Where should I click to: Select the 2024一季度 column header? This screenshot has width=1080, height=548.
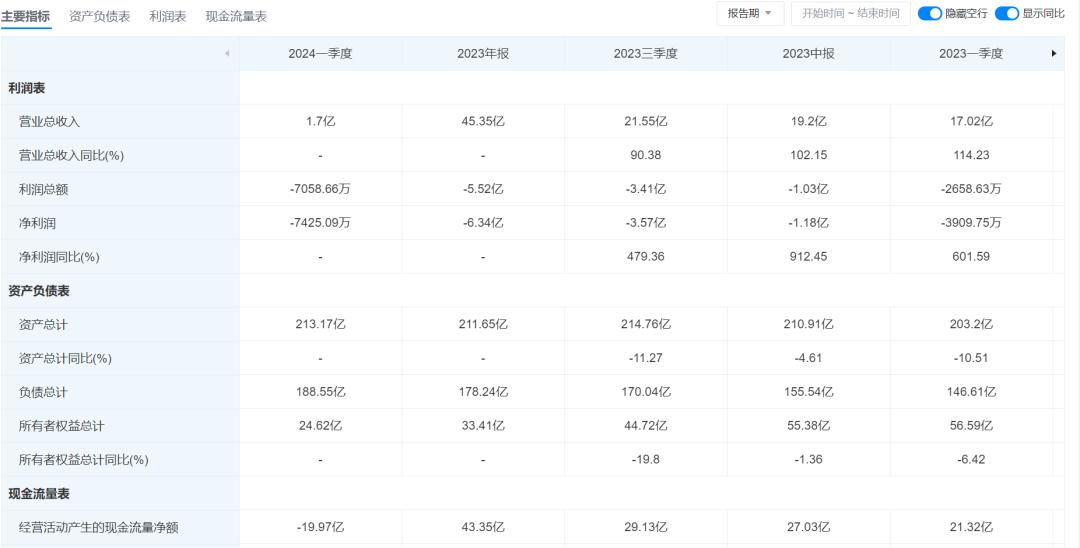320,54
